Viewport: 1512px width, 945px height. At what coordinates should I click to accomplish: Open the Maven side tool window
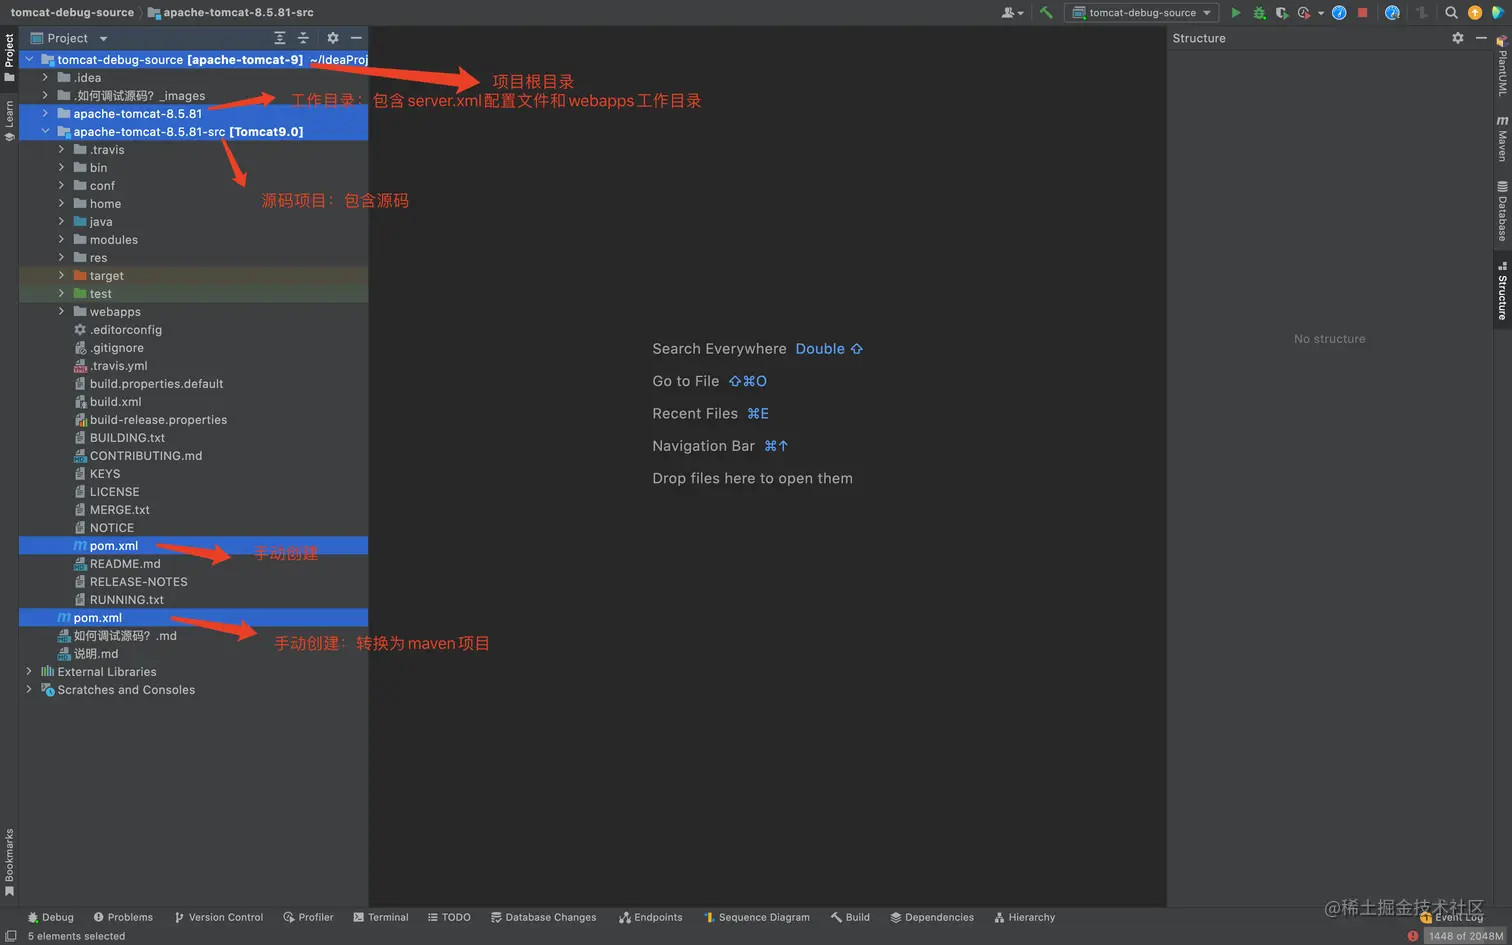1502,138
